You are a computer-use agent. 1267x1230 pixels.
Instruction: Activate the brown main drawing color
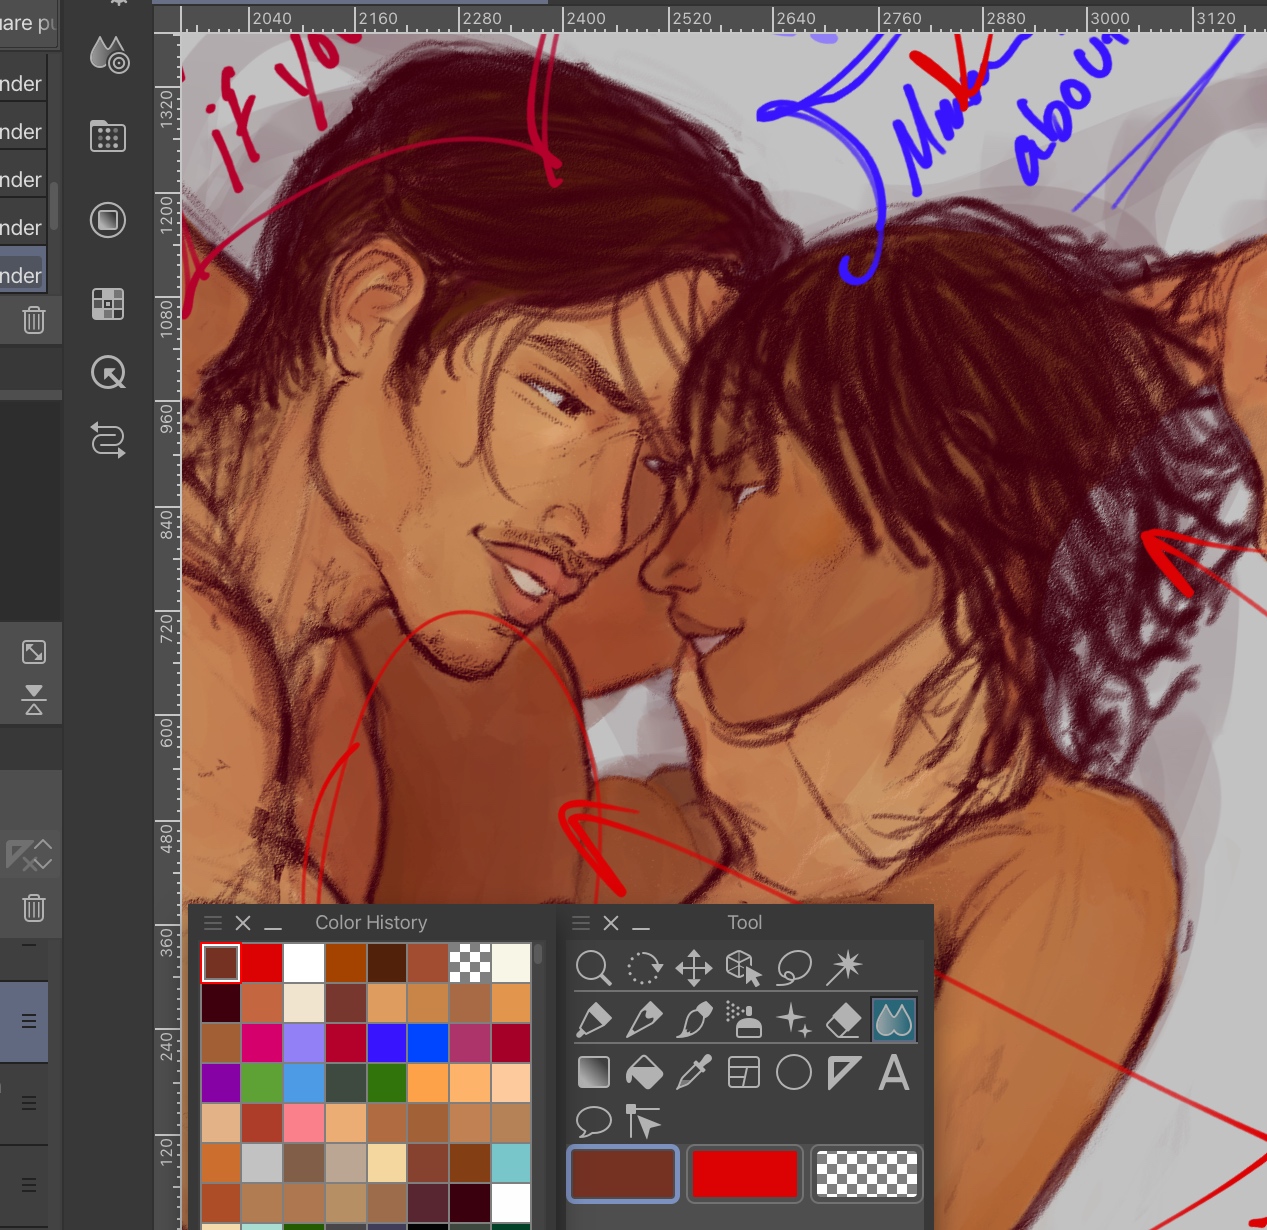pyautogui.click(x=623, y=1174)
